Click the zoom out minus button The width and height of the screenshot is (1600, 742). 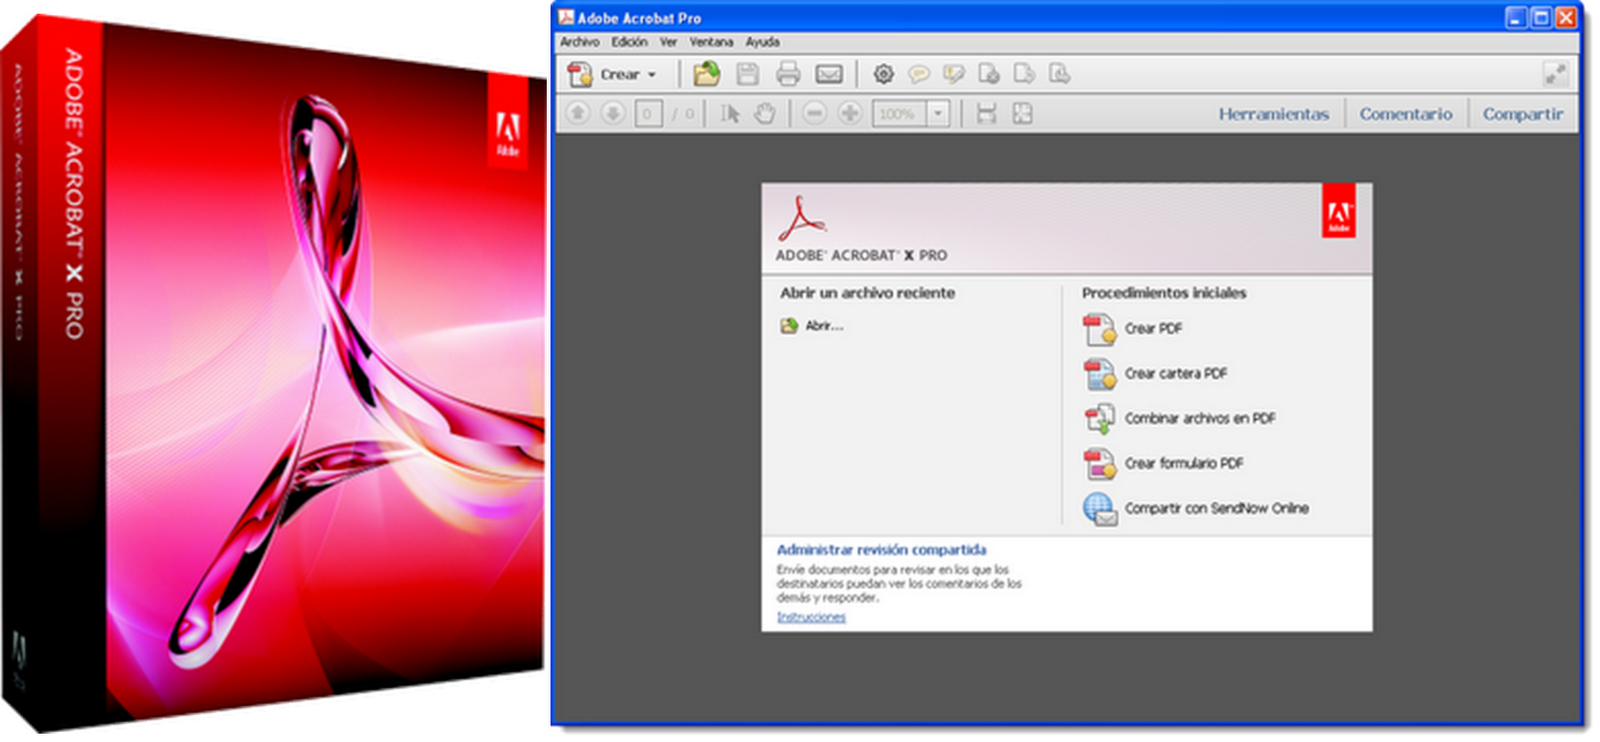[814, 114]
